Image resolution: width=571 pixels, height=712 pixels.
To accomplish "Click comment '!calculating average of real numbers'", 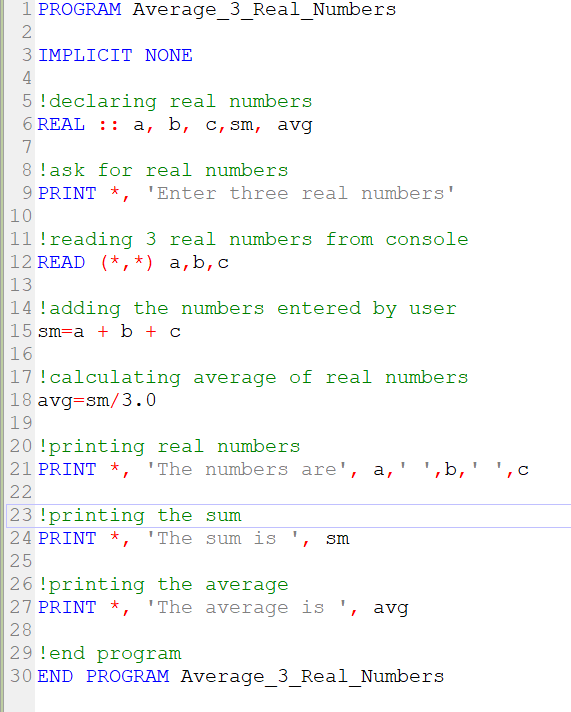I will point(253,378).
